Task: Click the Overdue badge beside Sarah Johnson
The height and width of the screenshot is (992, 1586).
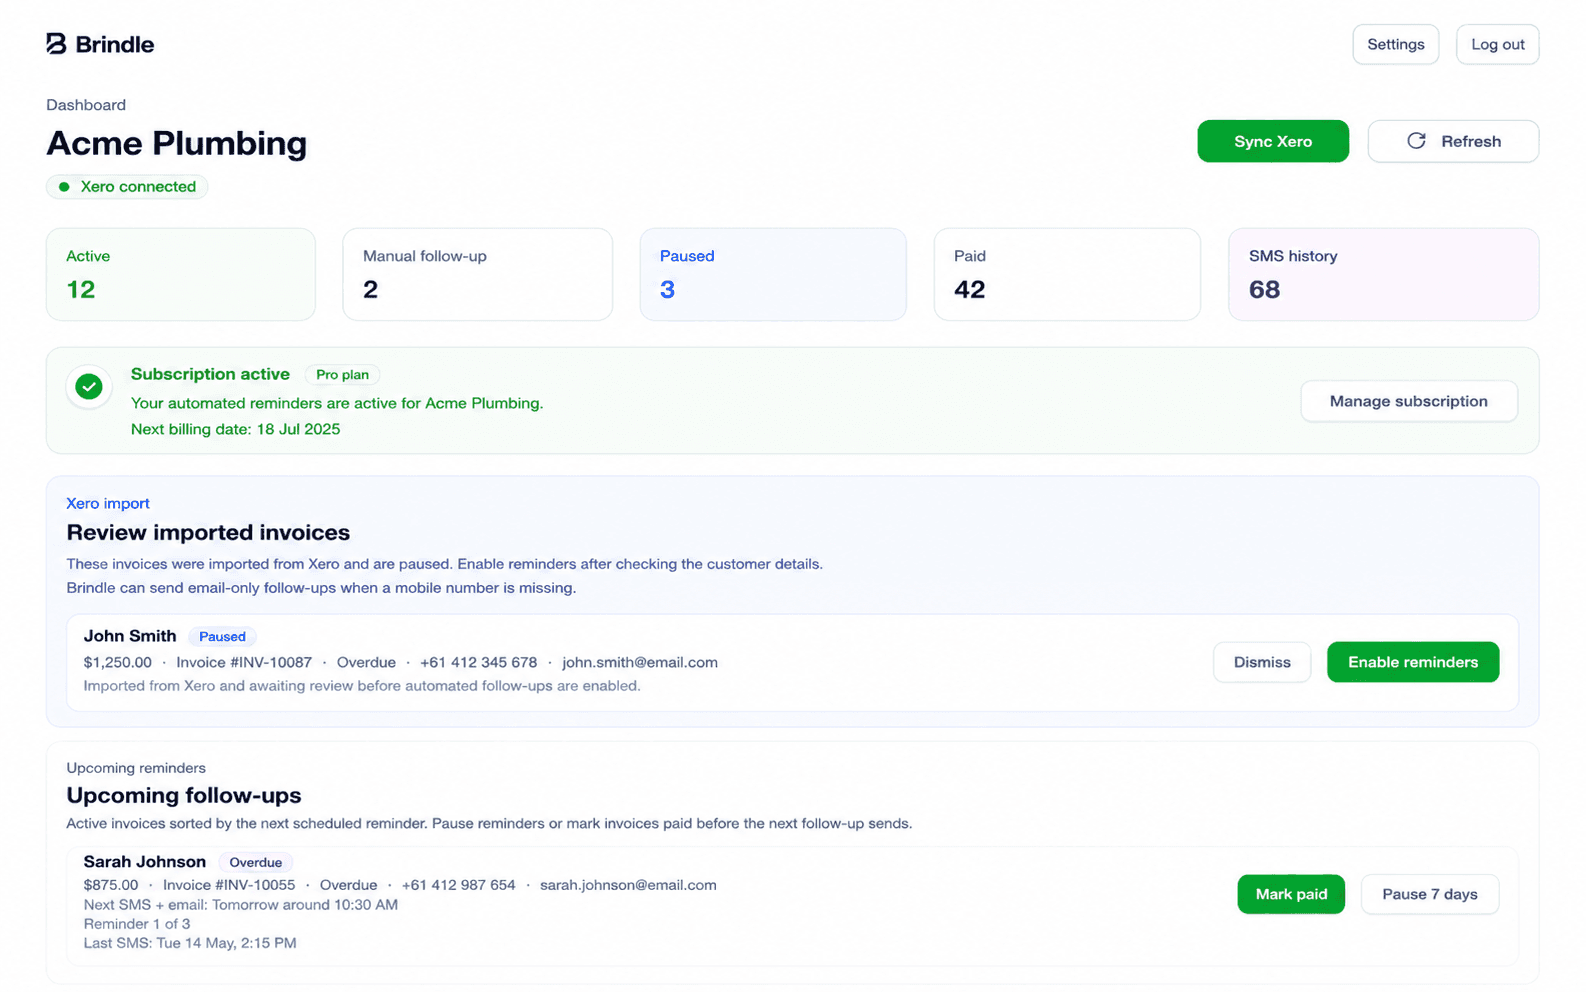Action: (255, 862)
